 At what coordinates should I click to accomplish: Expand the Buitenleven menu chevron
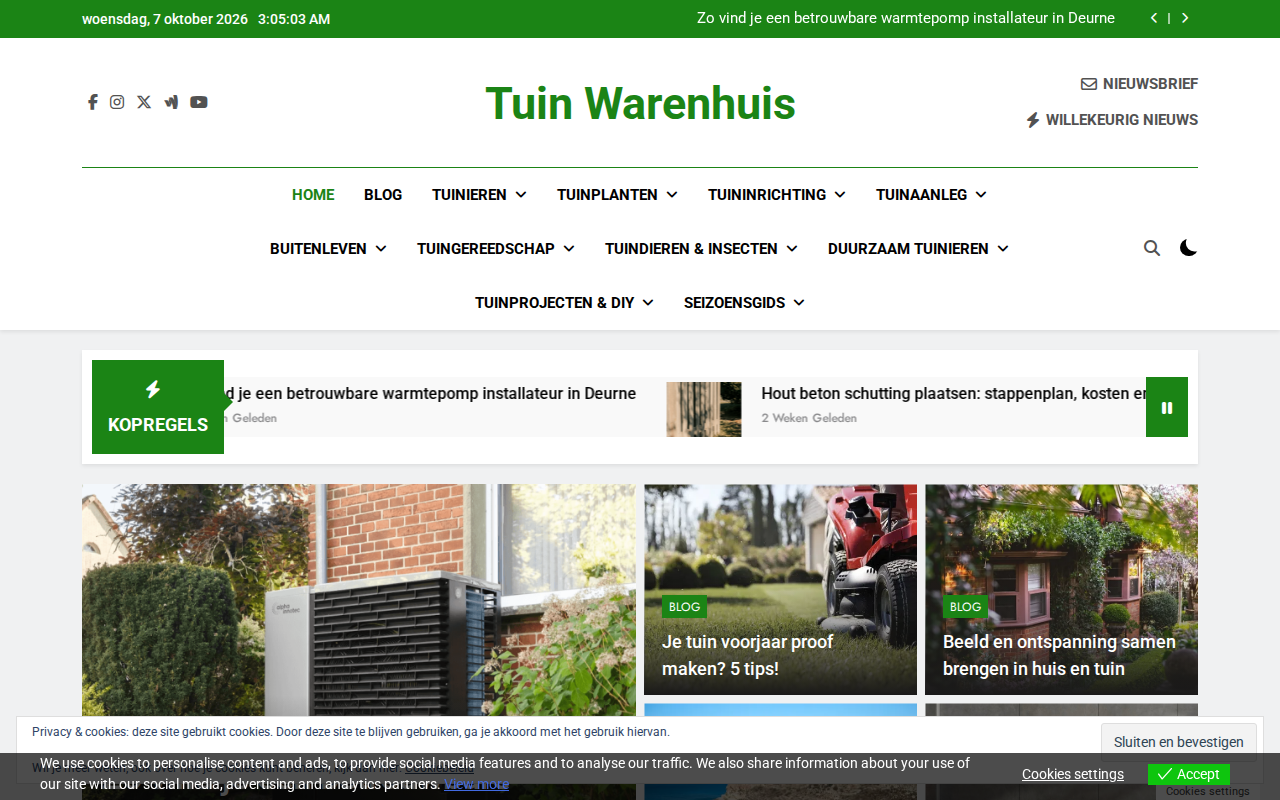[381, 249]
